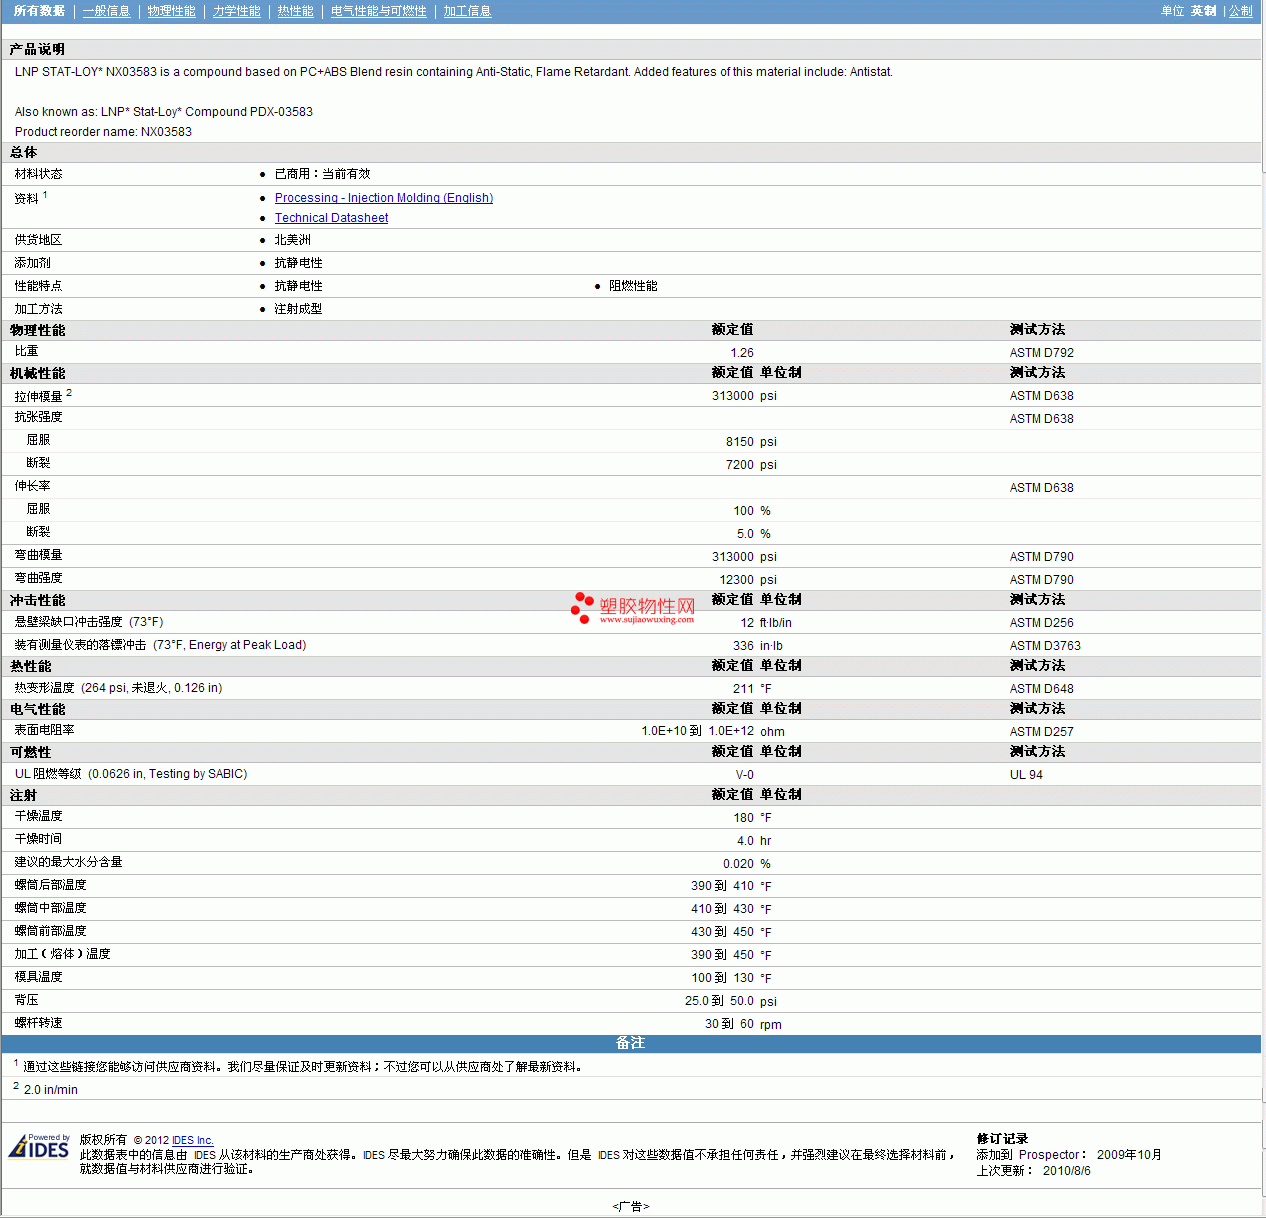The image size is (1266, 1218).
Task: Open the Processing - Injection Molding (English) link
Action: 384,198
